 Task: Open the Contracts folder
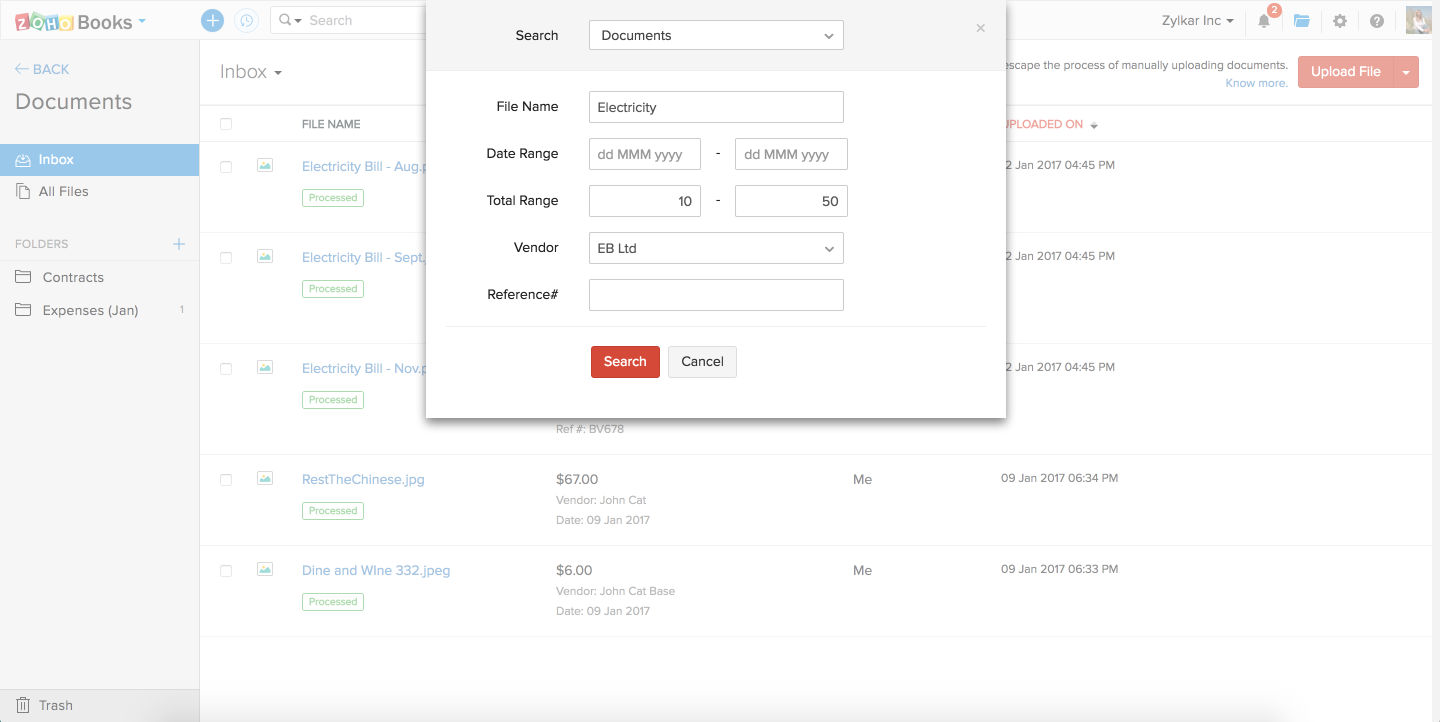point(75,277)
